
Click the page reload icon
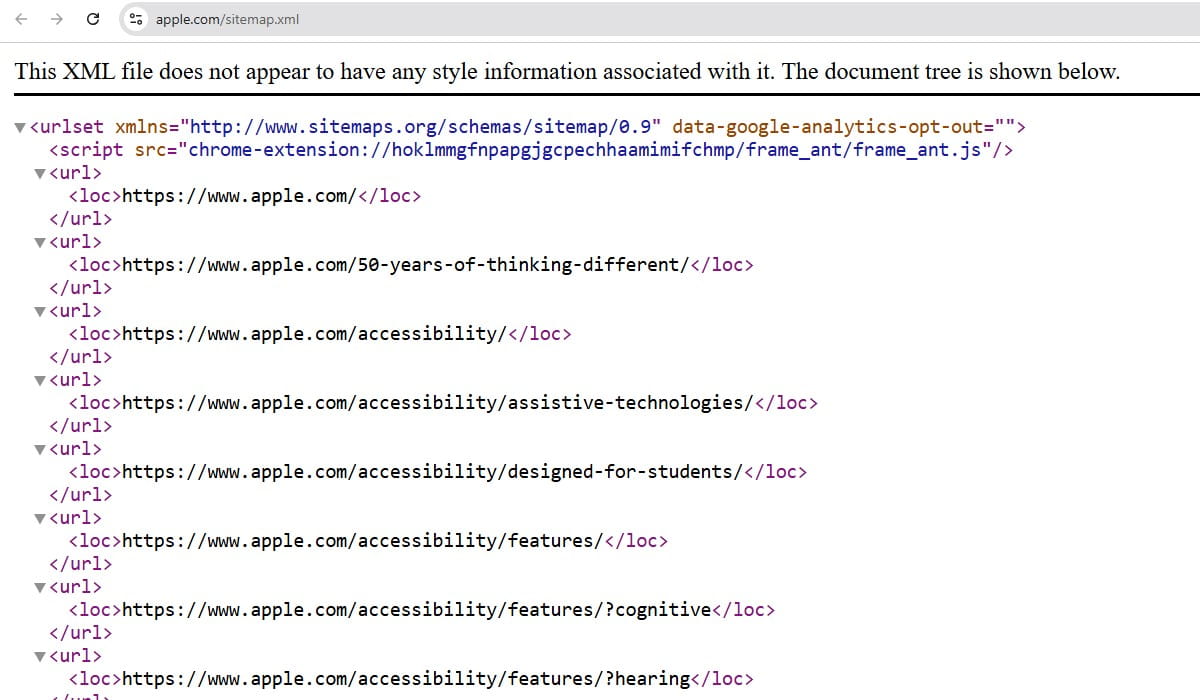pyautogui.click(x=93, y=18)
